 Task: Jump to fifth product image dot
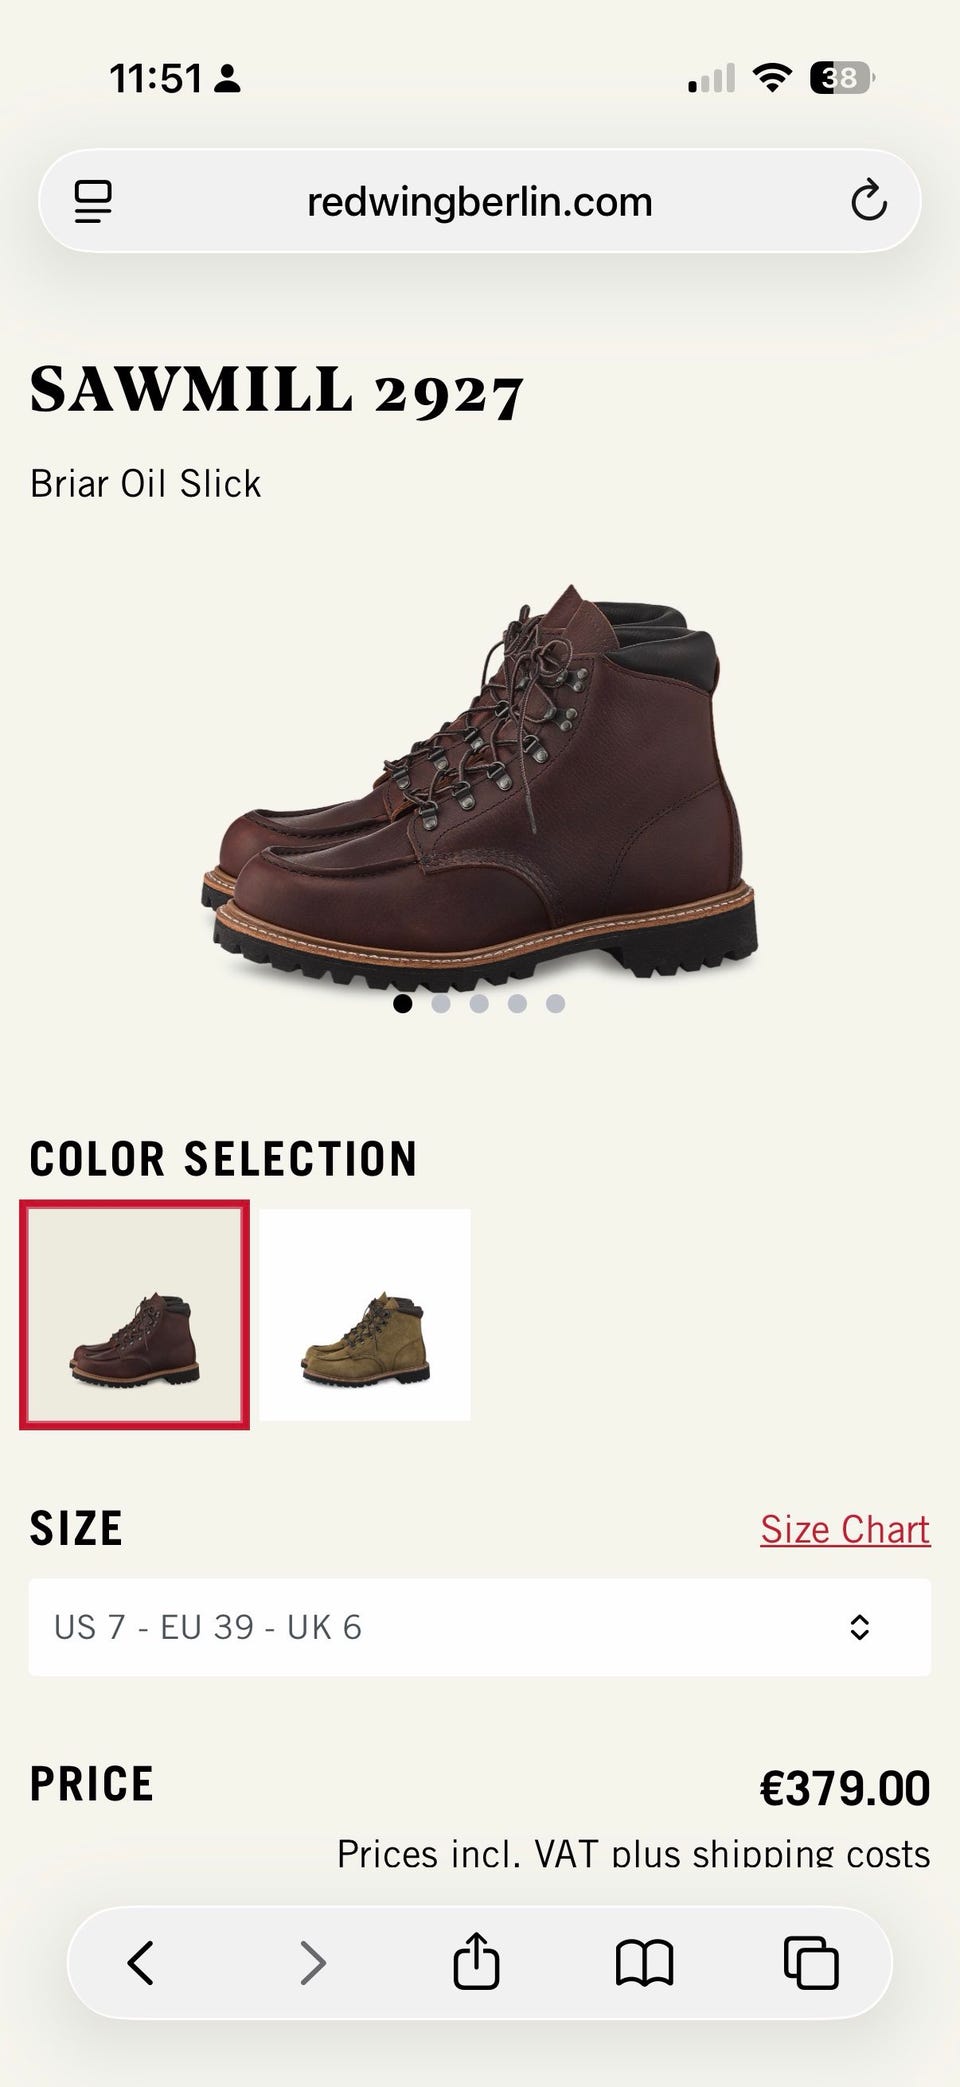556,1003
